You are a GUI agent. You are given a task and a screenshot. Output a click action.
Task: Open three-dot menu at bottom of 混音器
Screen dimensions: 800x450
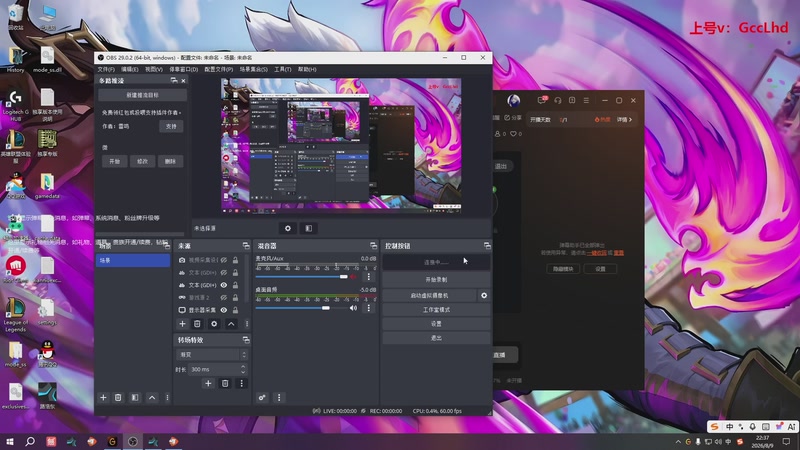pos(279,397)
